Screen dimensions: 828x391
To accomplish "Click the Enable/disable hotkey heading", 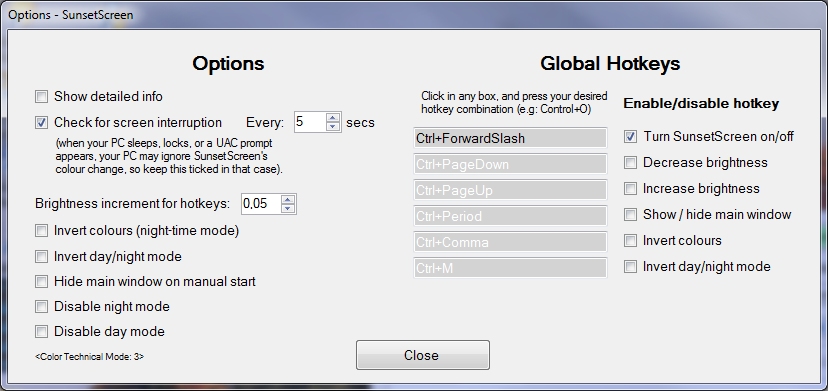I will coord(701,104).
